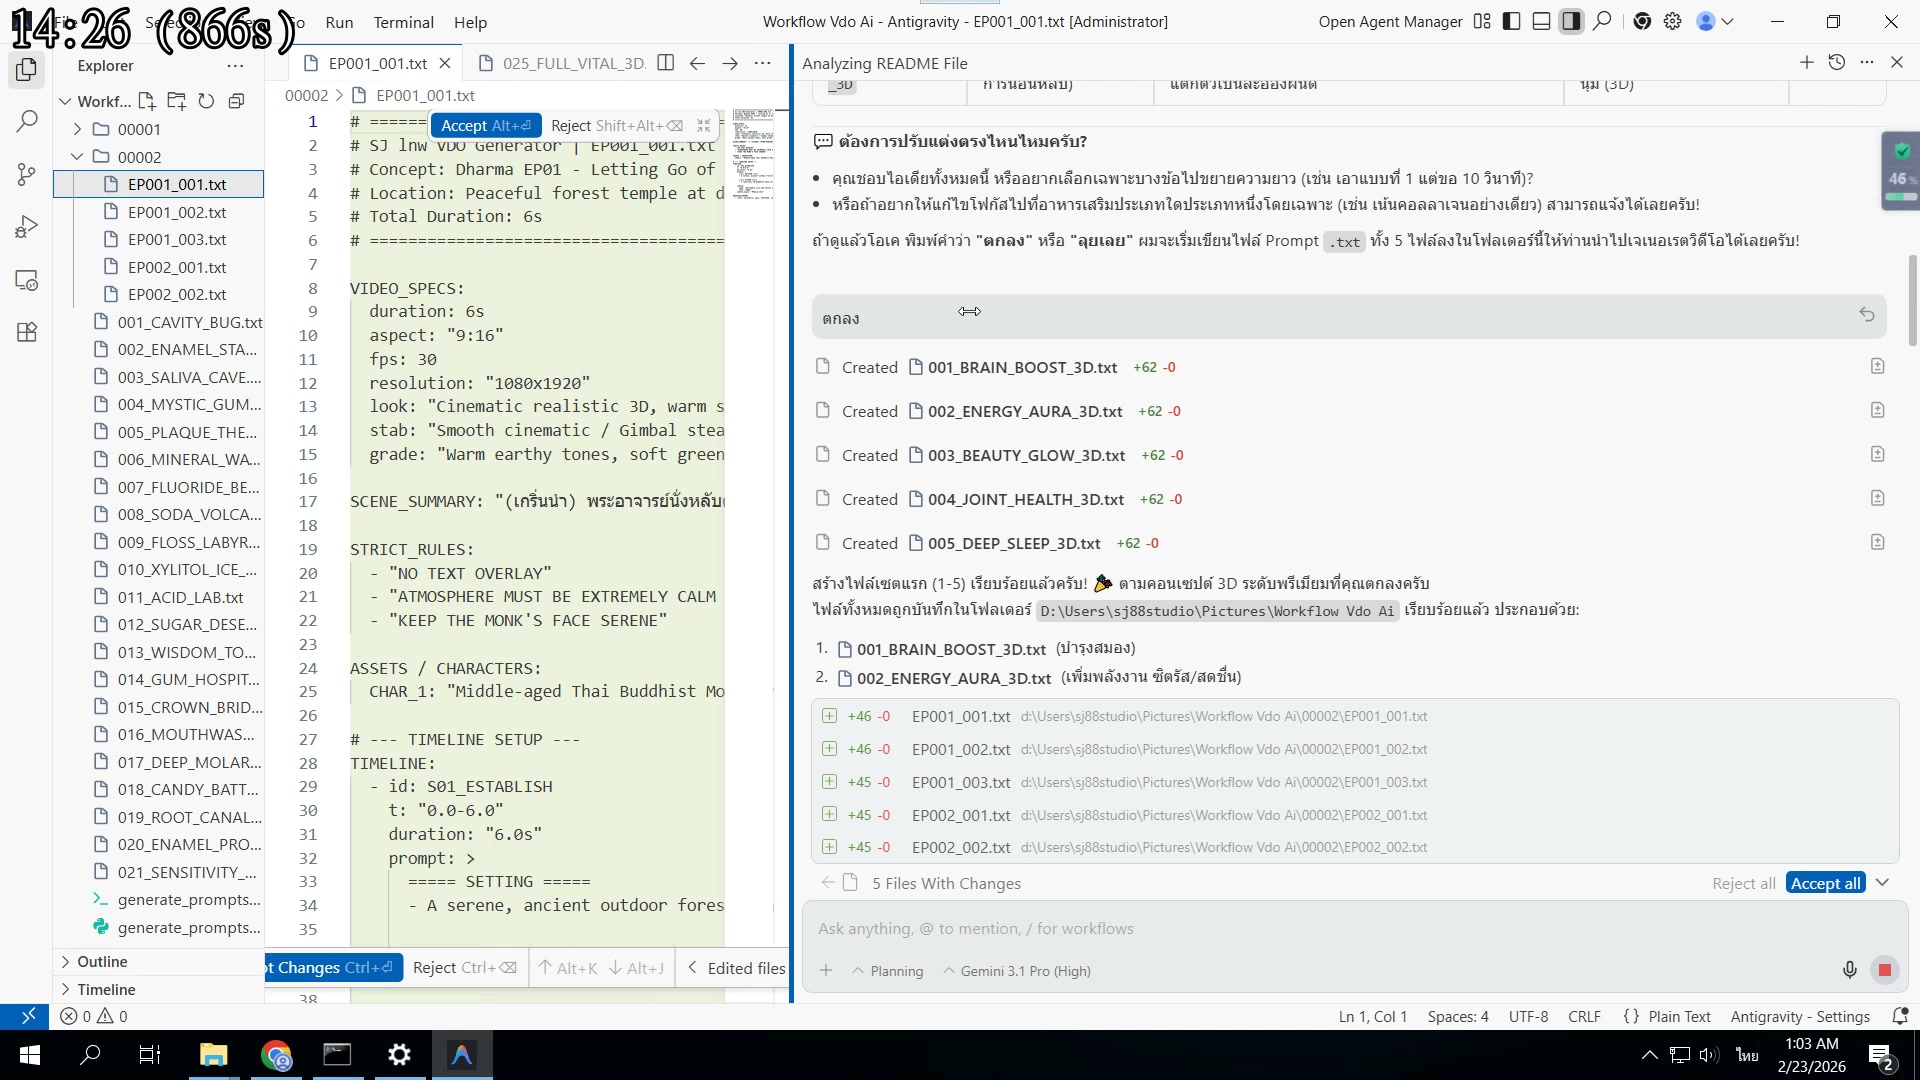Refresh the Explorer file tree

(x=206, y=101)
